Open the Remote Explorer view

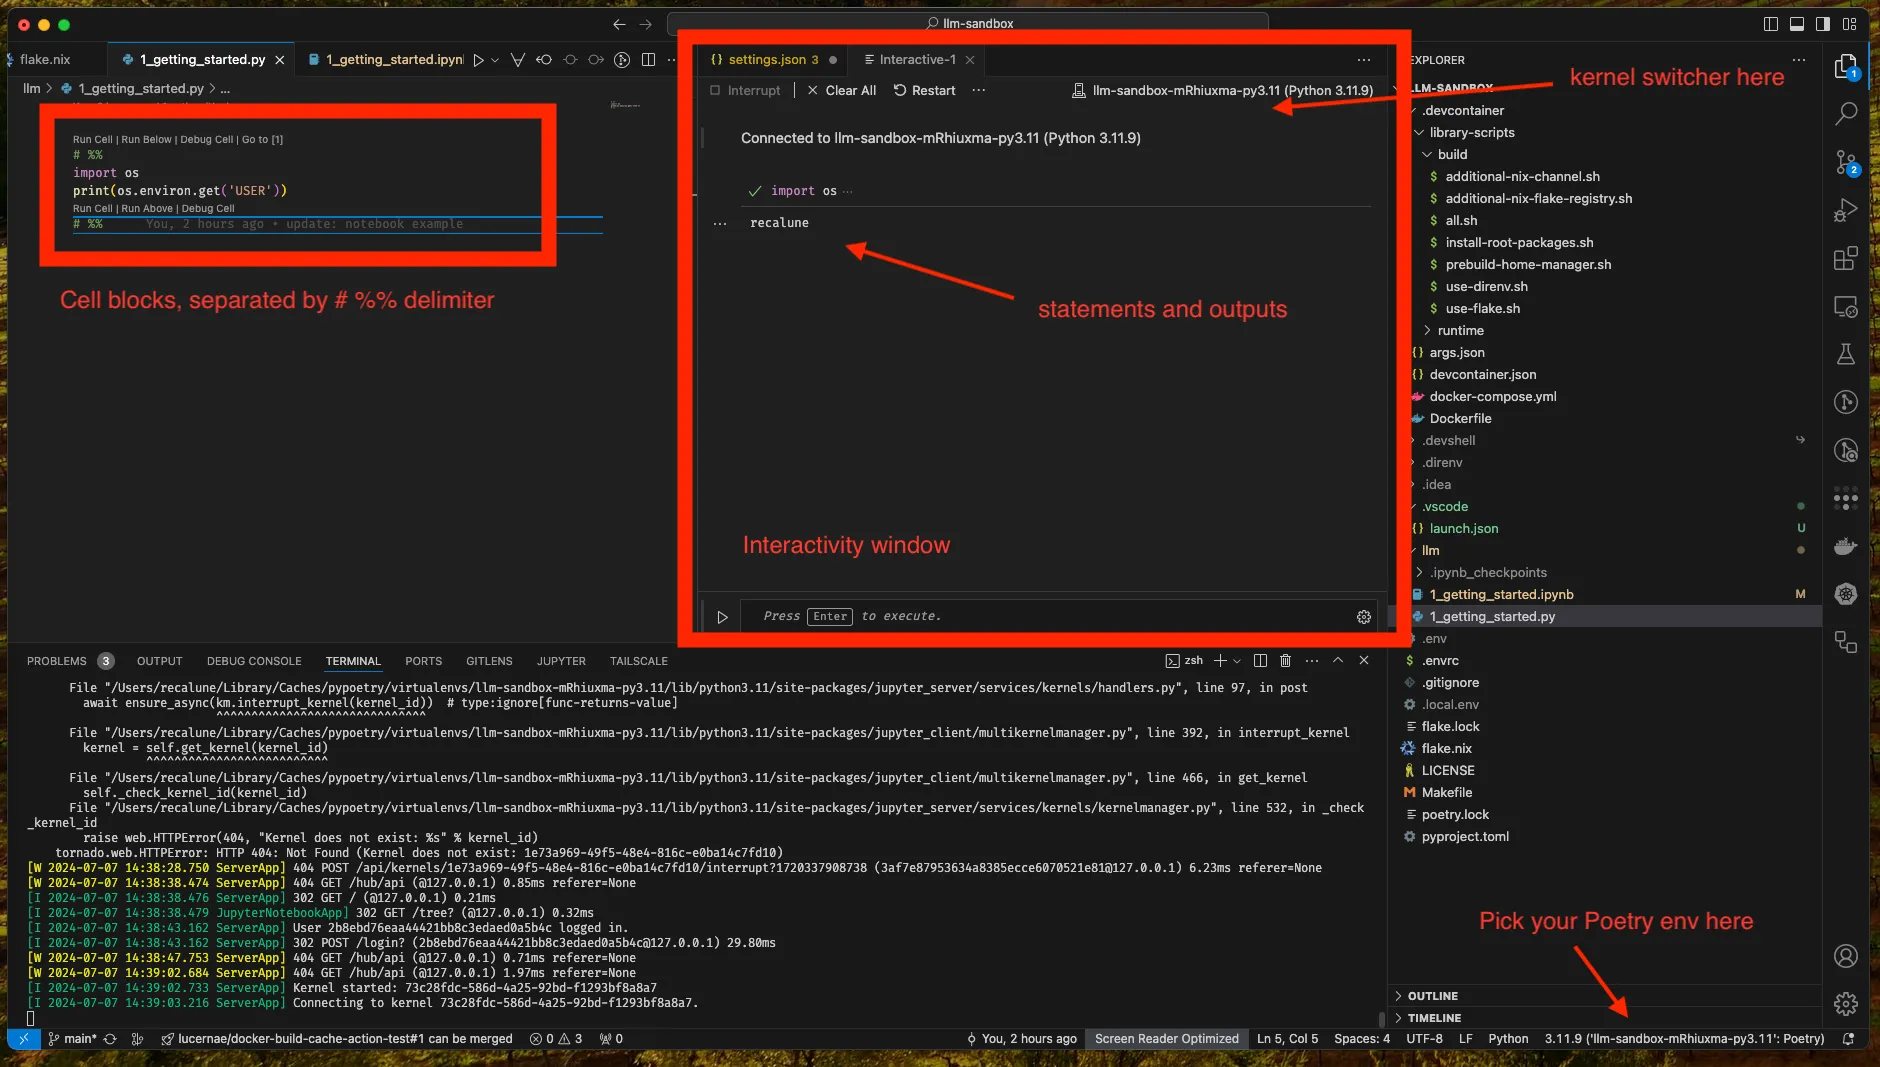click(1846, 306)
